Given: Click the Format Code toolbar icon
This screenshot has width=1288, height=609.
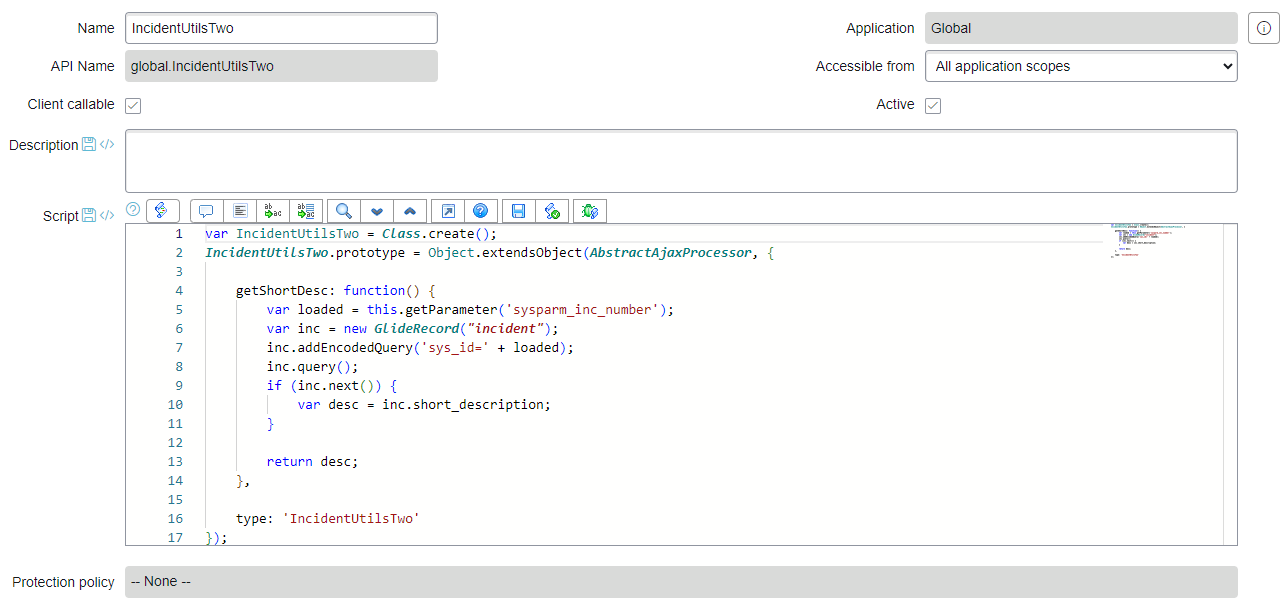Looking at the screenshot, I should coord(240,211).
